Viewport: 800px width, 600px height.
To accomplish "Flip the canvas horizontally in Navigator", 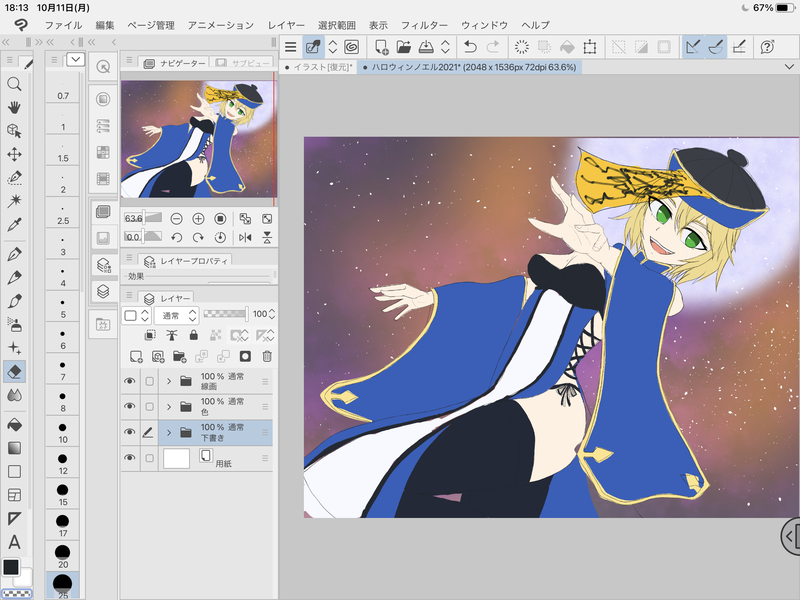I will pos(246,237).
